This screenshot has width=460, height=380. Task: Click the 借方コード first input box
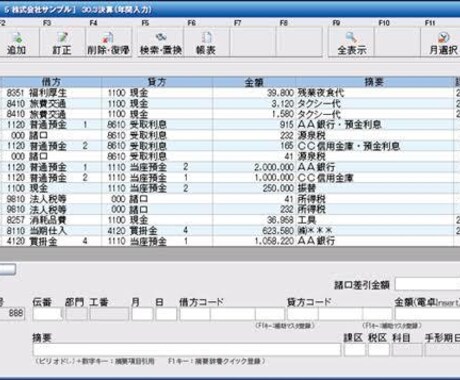(x=195, y=314)
